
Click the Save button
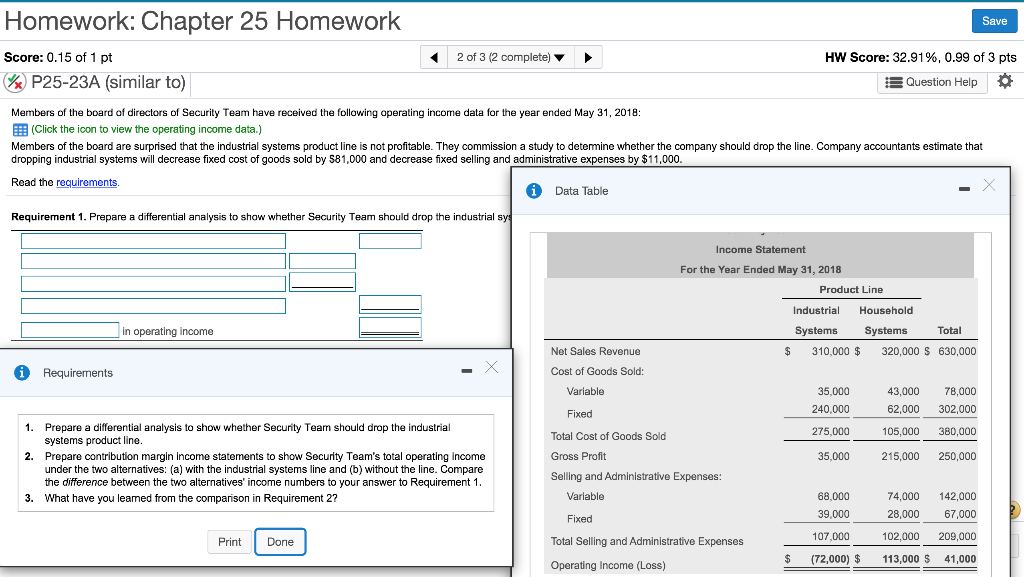coord(994,21)
